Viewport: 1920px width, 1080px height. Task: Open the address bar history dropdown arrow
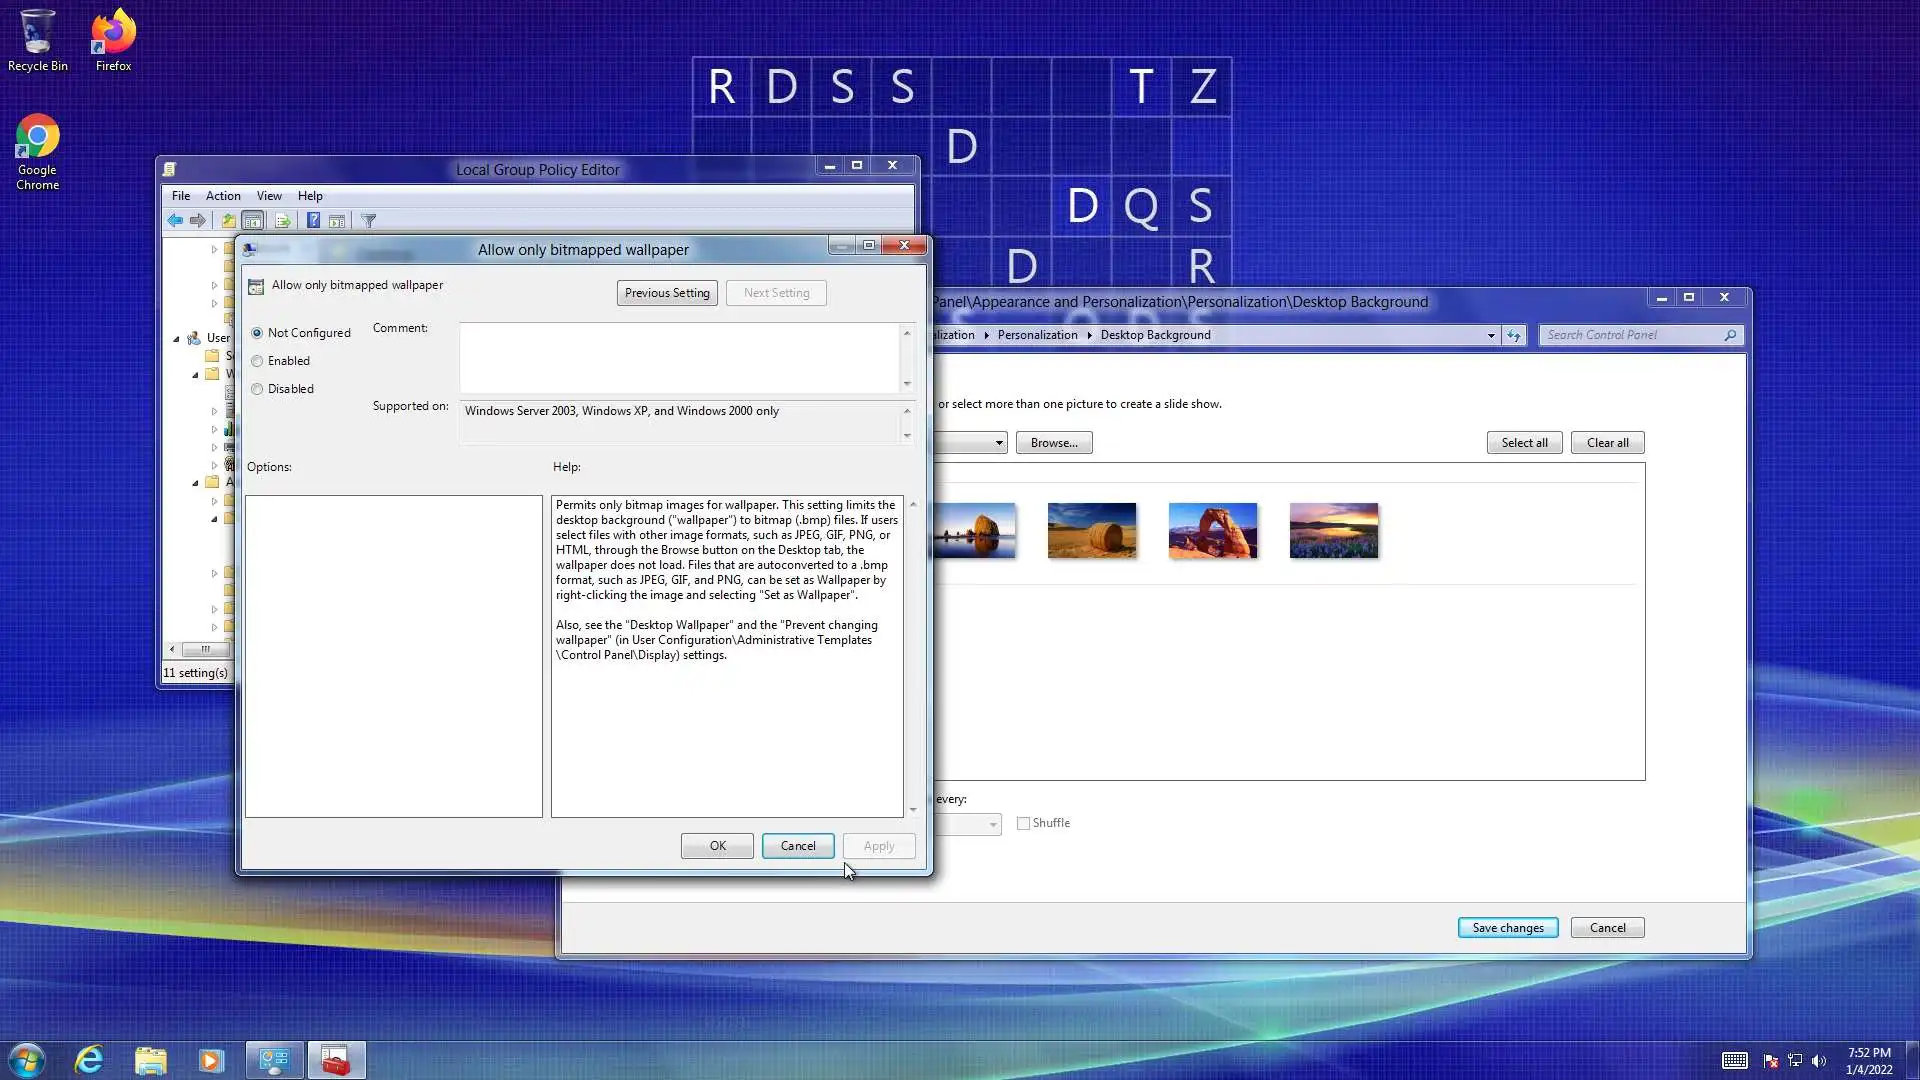coord(1491,336)
